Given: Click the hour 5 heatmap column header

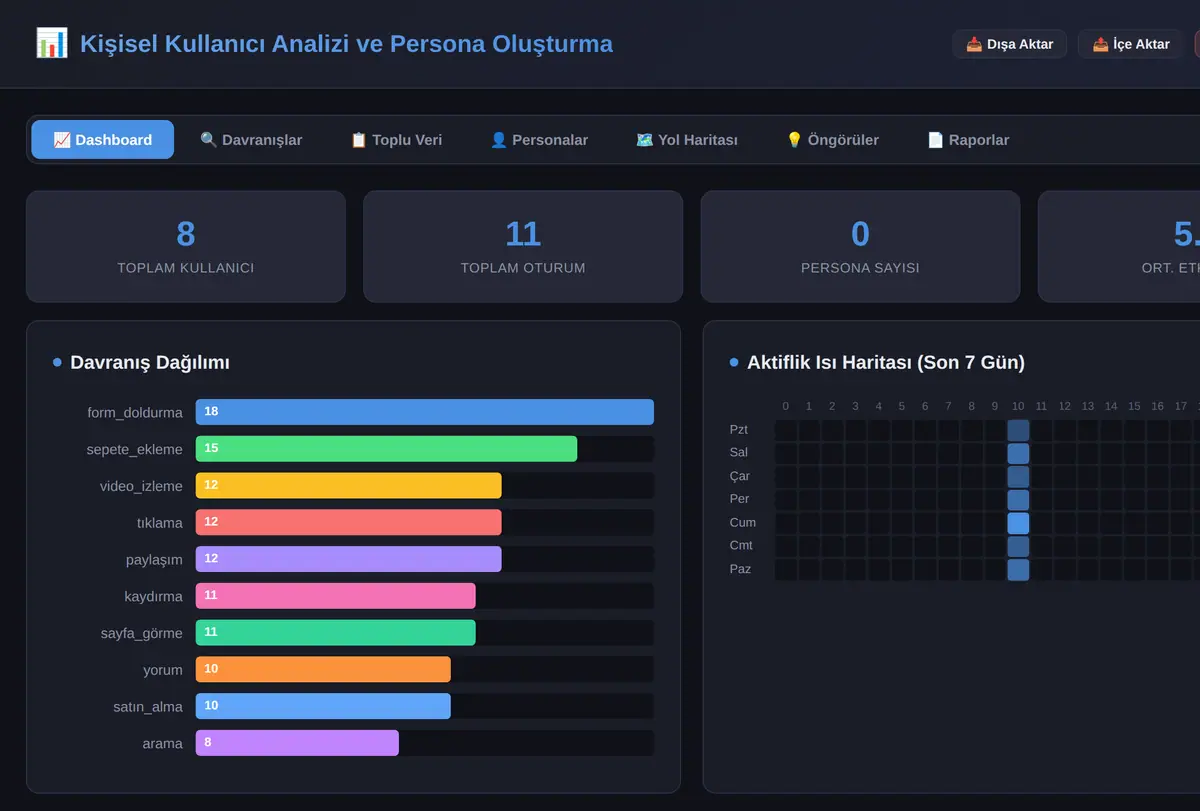Looking at the screenshot, I should [902, 406].
